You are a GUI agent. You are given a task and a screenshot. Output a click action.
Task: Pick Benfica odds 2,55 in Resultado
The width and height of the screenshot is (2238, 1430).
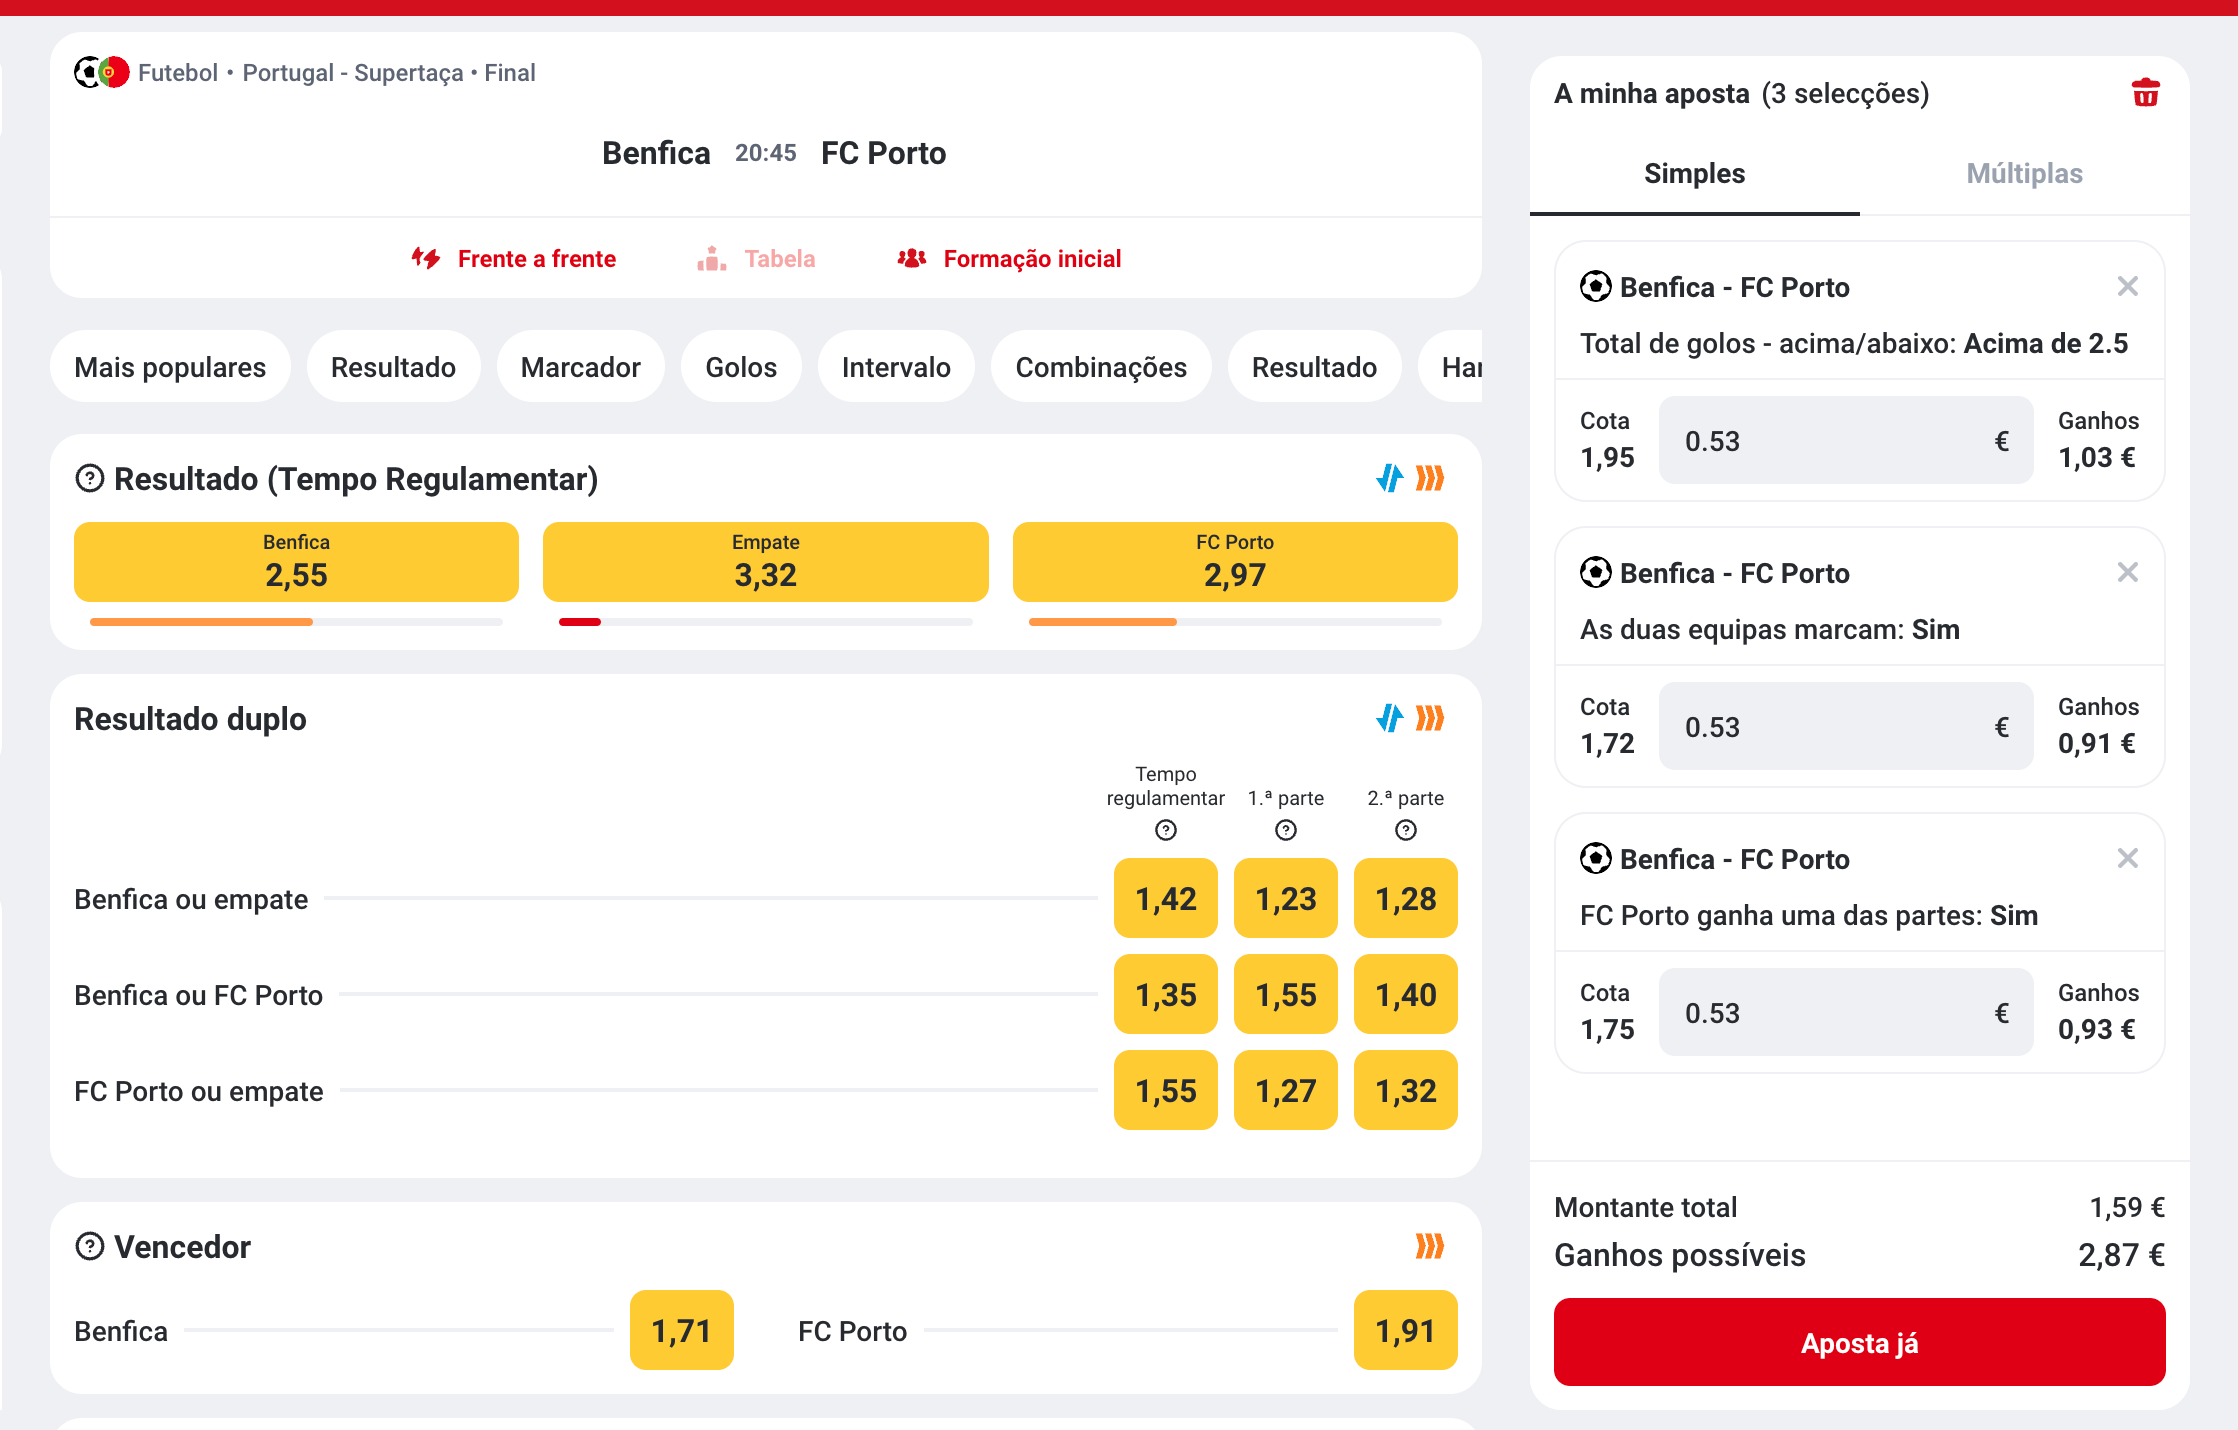pyautogui.click(x=296, y=562)
